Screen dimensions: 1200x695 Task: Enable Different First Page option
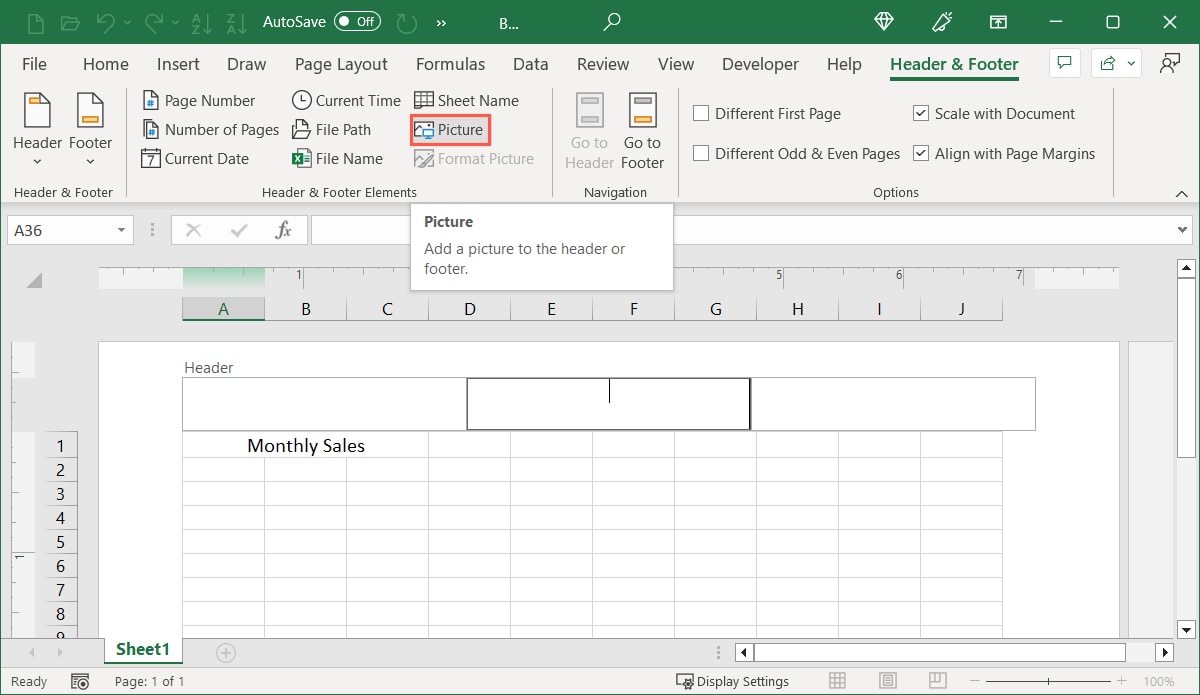(702, 114)
